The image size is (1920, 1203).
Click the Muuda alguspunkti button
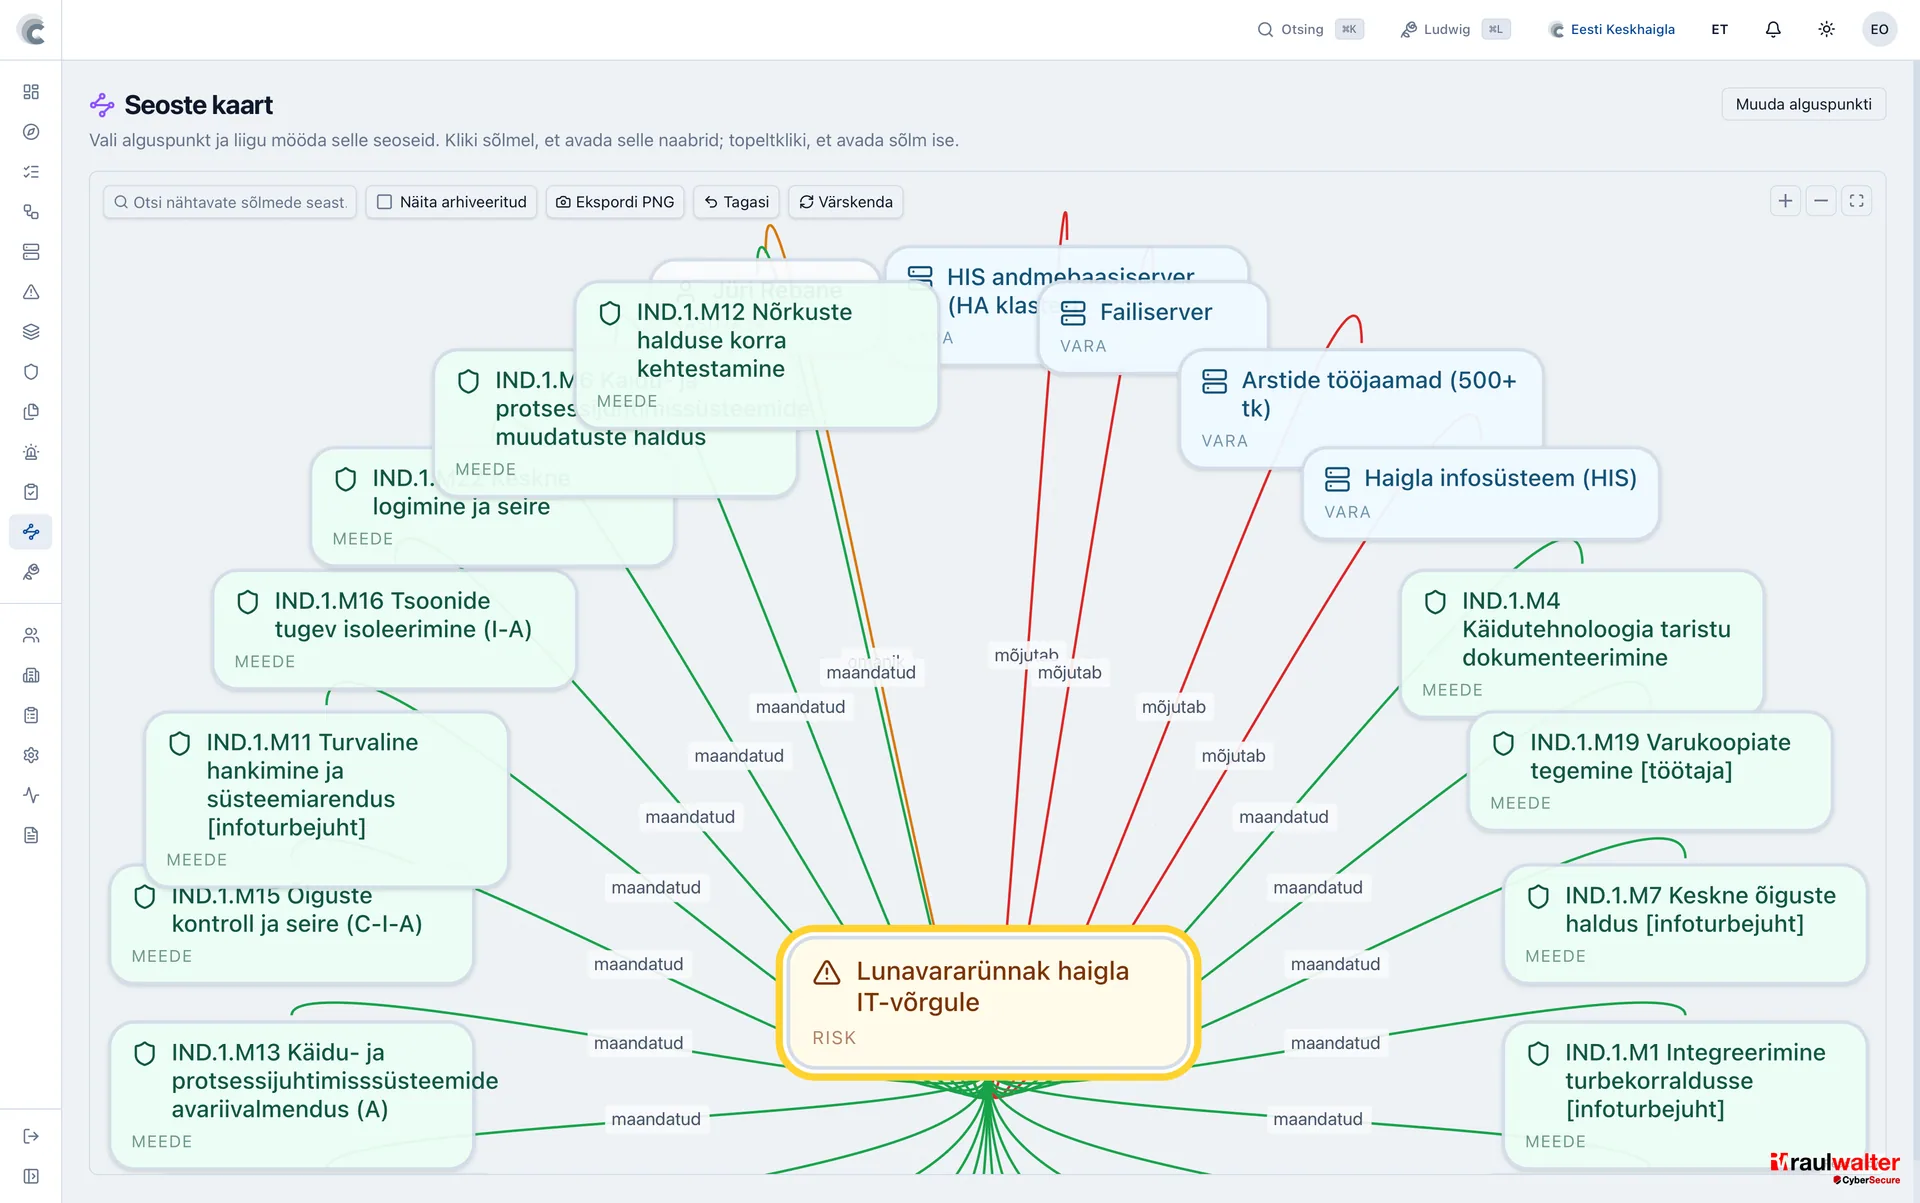[1803, 104]
